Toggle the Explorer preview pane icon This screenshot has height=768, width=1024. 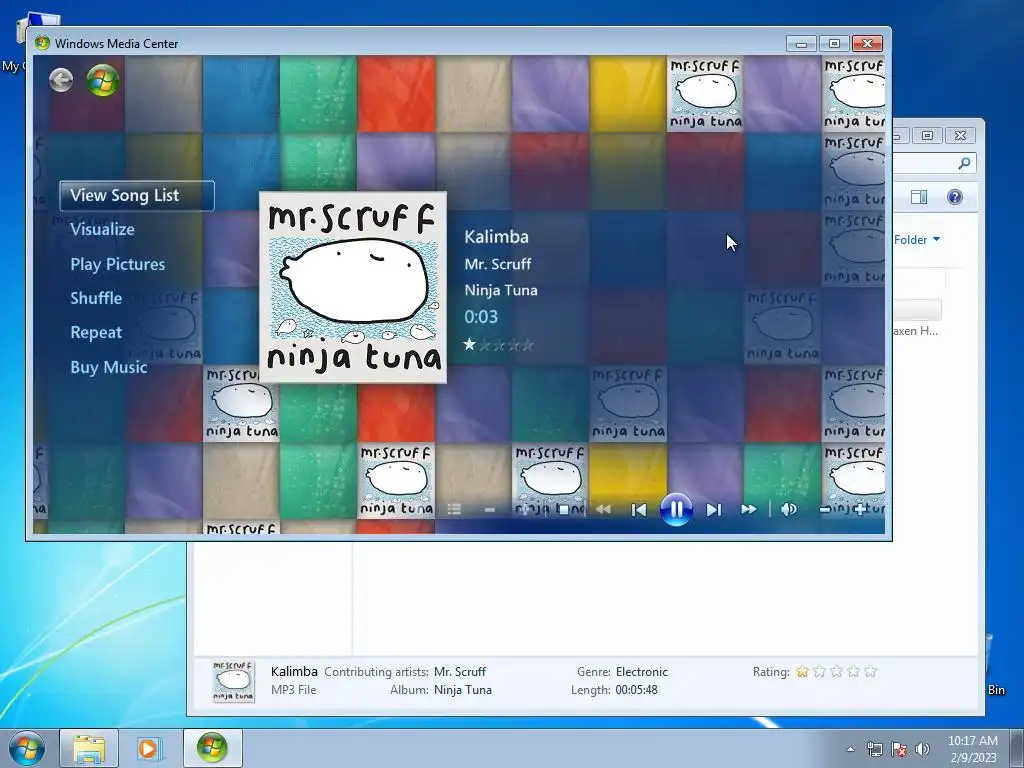919,197
